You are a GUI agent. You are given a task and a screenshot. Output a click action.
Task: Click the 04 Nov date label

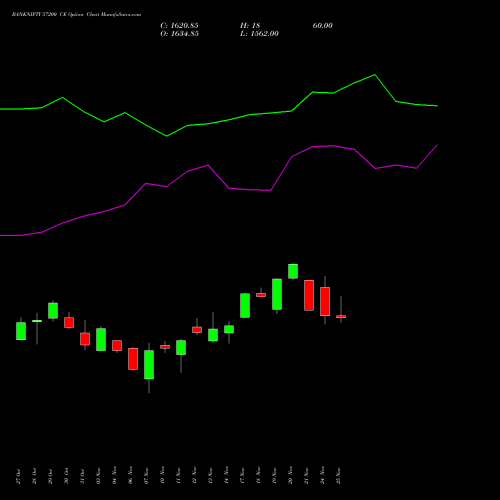click(x=114, y=476)
